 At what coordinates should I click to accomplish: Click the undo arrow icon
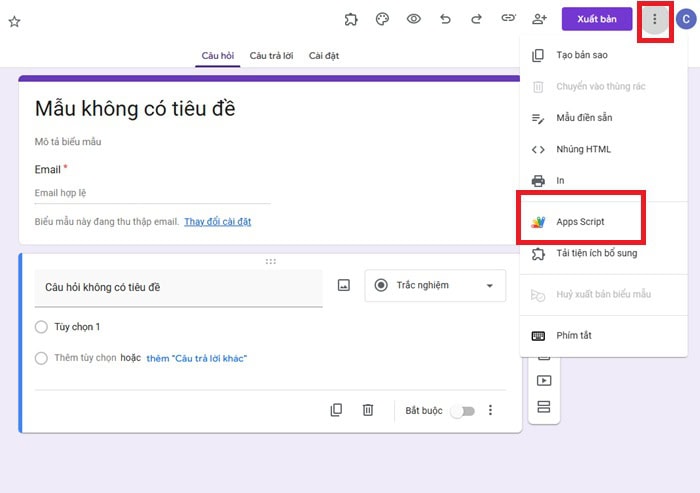pos(445,19)
